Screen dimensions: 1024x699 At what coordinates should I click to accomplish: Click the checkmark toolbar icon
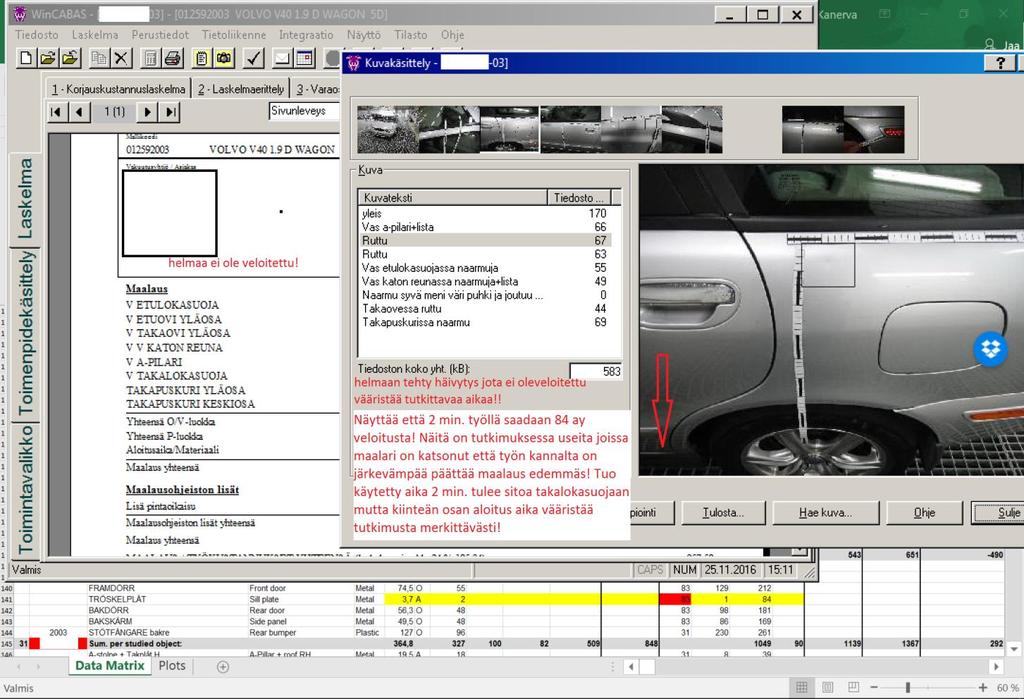[x=253, y=58]
